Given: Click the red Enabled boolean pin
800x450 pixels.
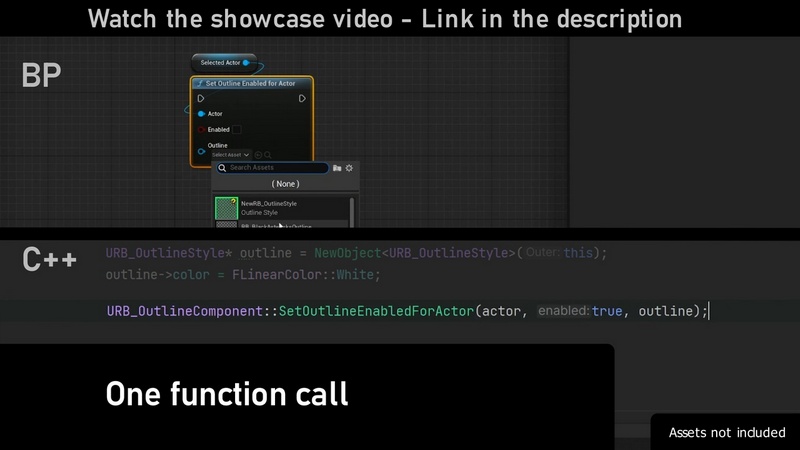Looking at the screenshot, I should pyautogui.click(x=201, y=130).
